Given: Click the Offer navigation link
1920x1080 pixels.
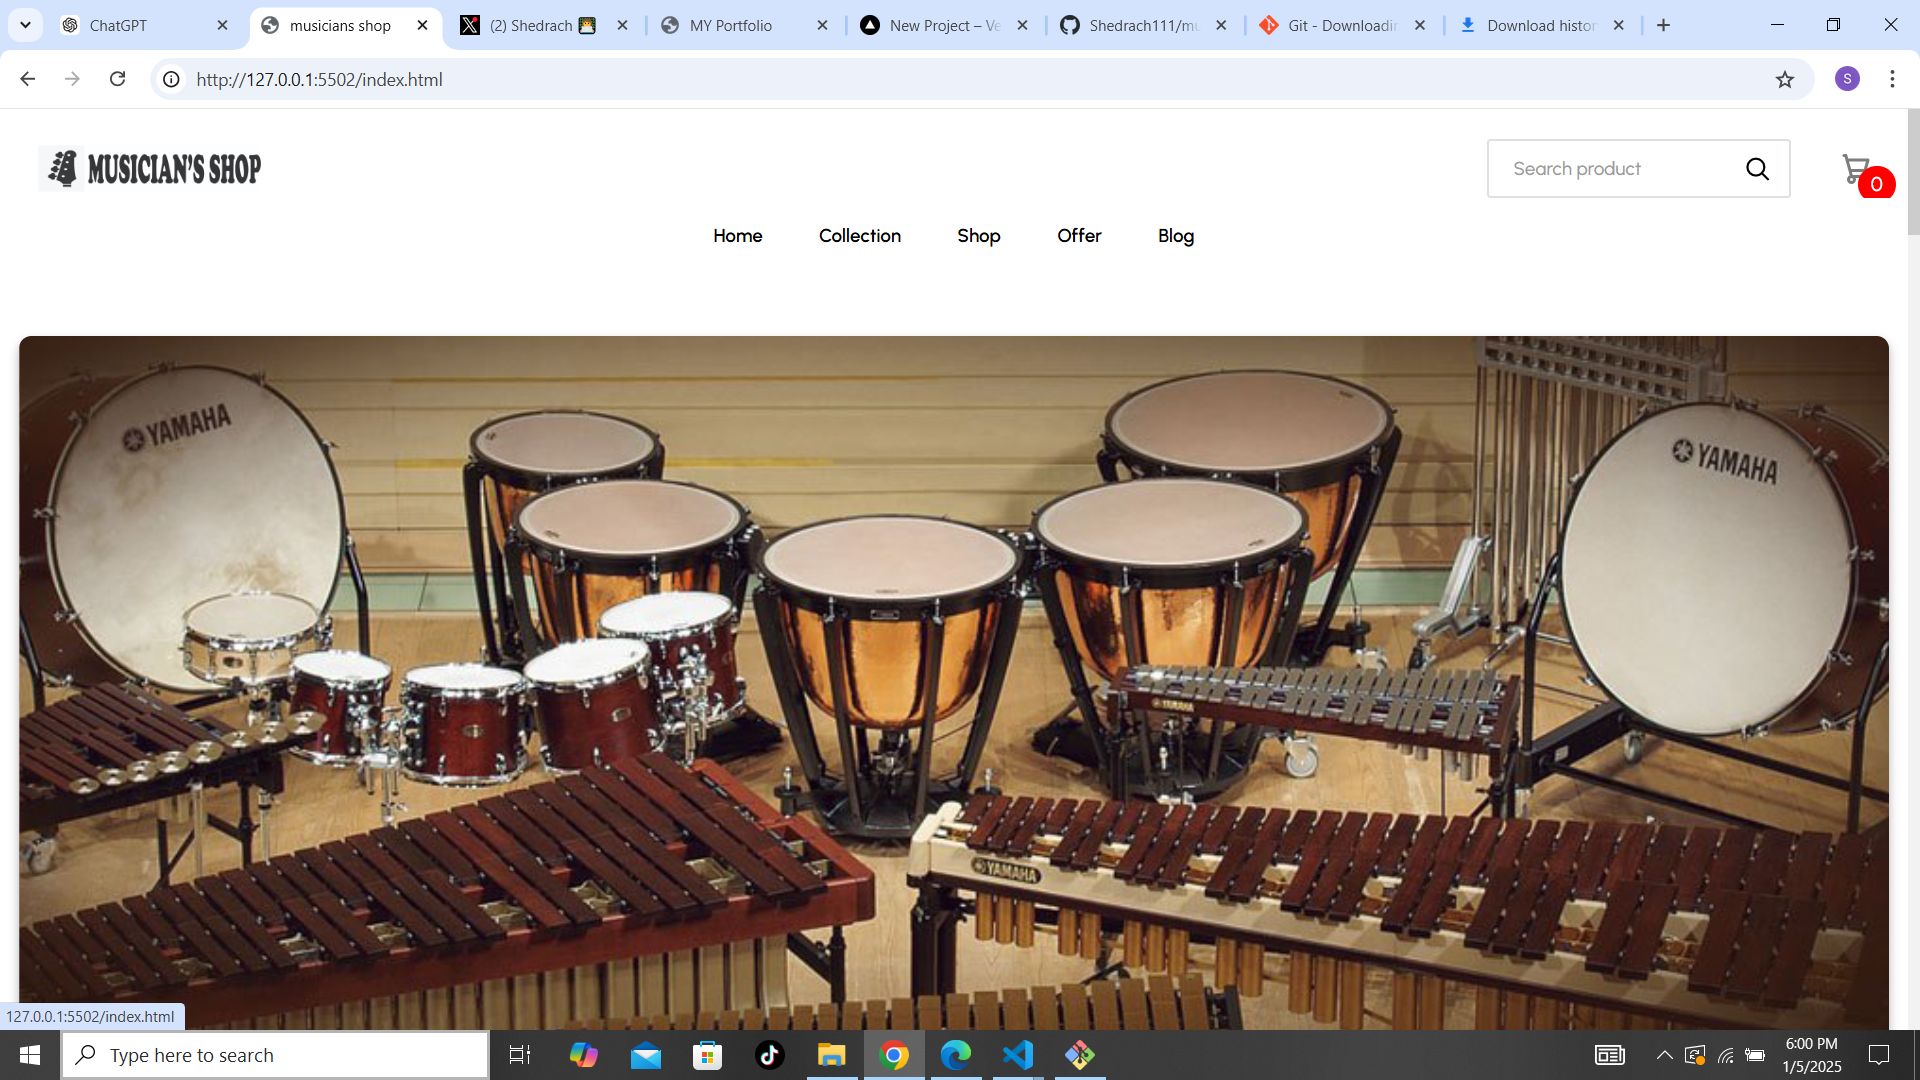Looking at the screenshot, I should (x=1079, y=236).
